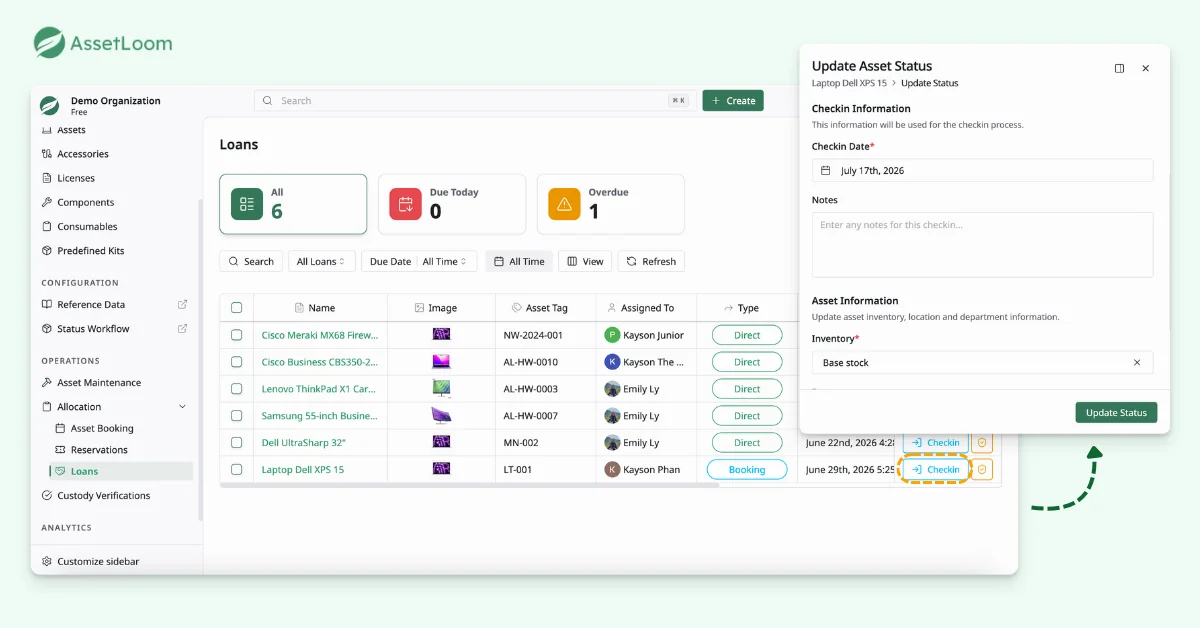Toggle the panel layout icon in dialog
1200x628 pixels.
pyautogui.click(x=1119, y=69)
